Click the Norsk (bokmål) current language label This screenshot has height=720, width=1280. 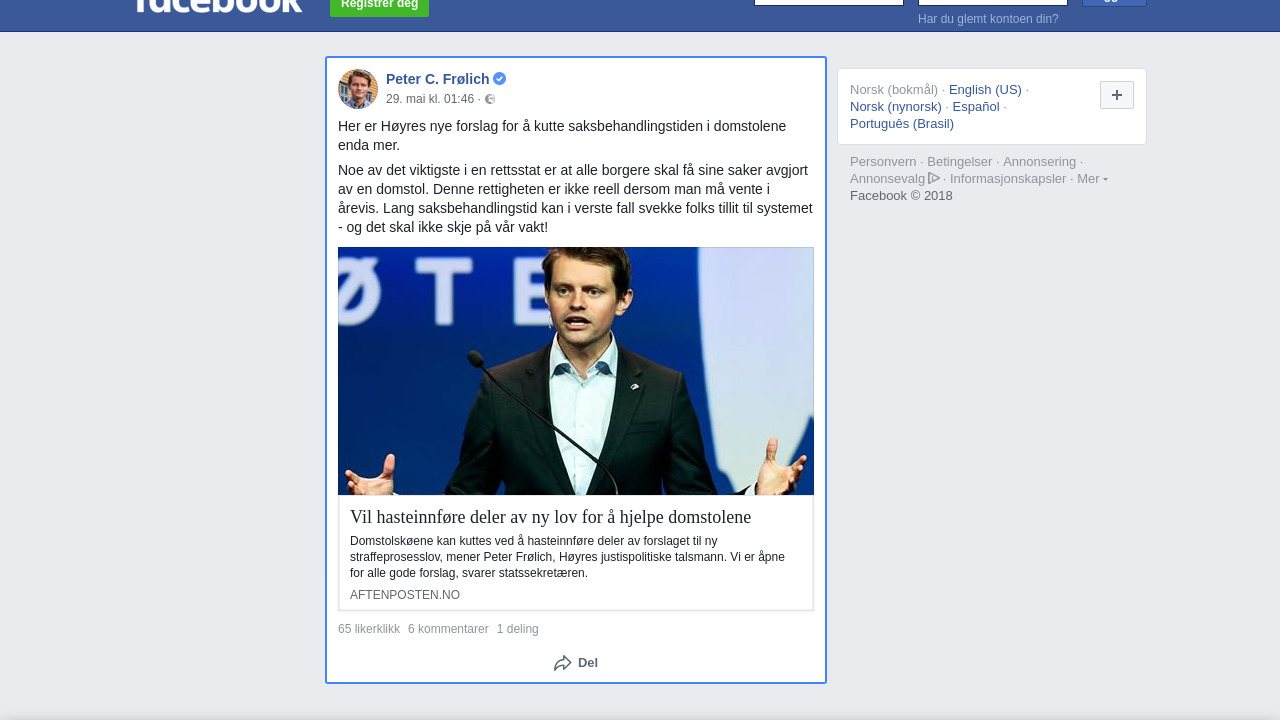tap(894, 90)
